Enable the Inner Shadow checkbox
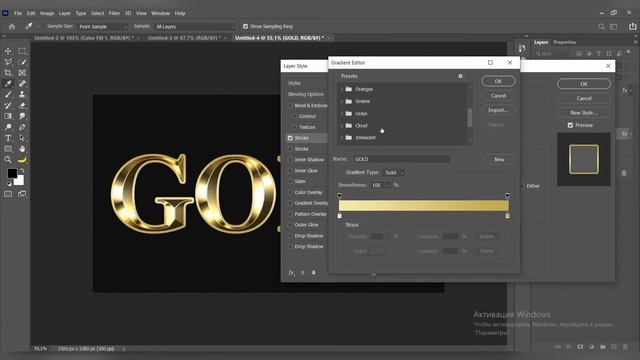The image size is (640, 360). pos(291,160)
